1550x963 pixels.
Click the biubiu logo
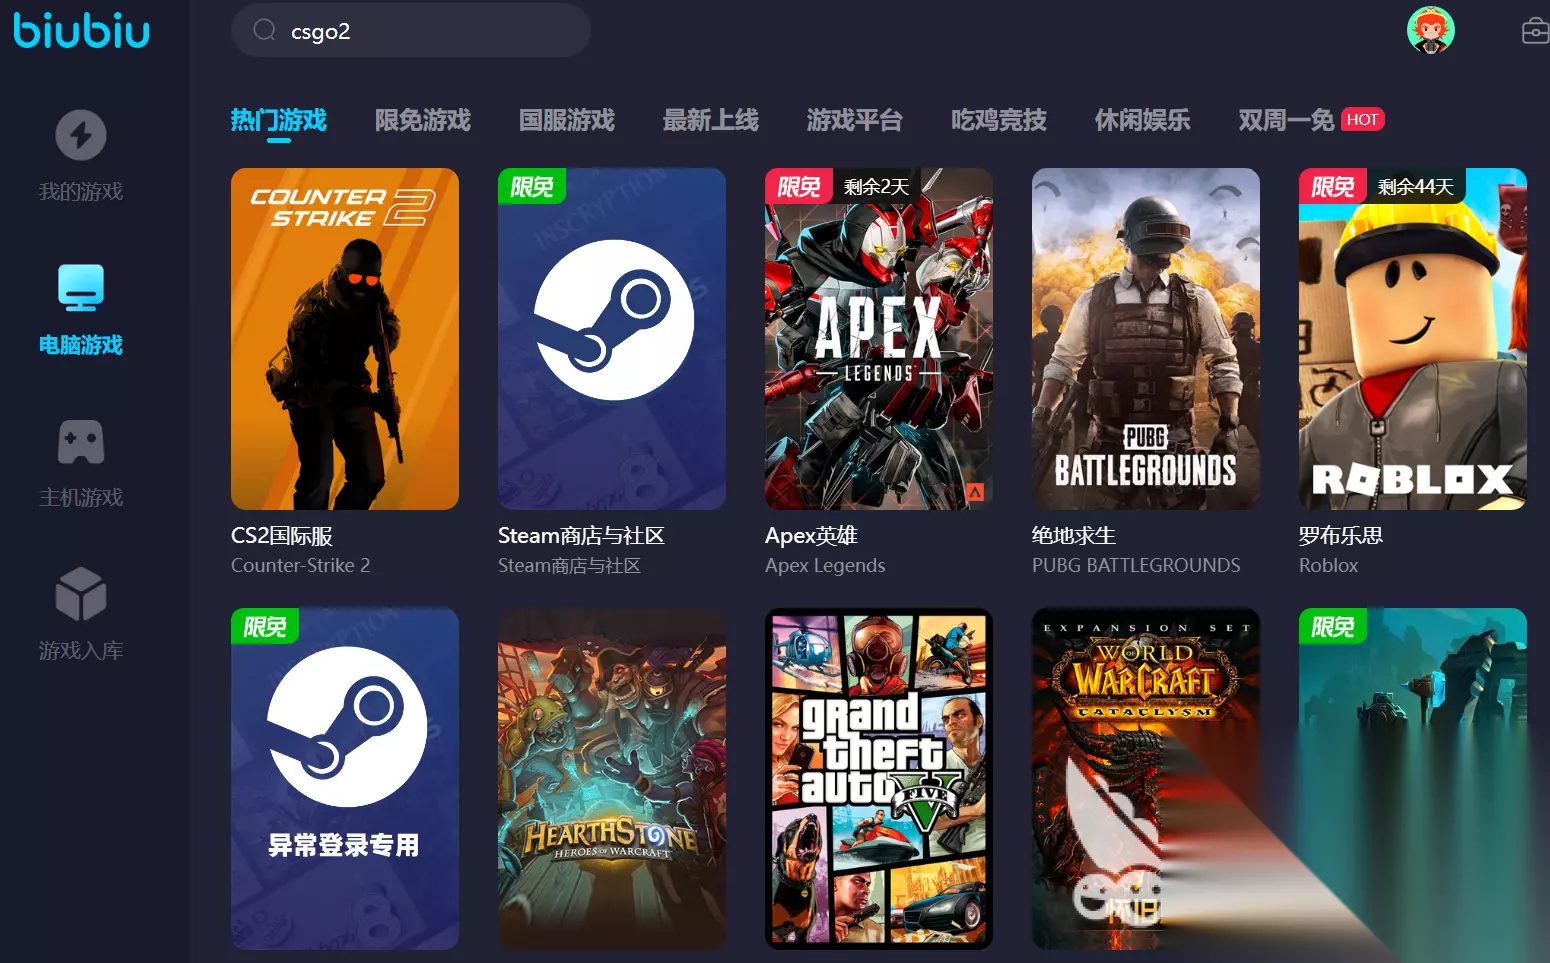[x=81, y=30]
